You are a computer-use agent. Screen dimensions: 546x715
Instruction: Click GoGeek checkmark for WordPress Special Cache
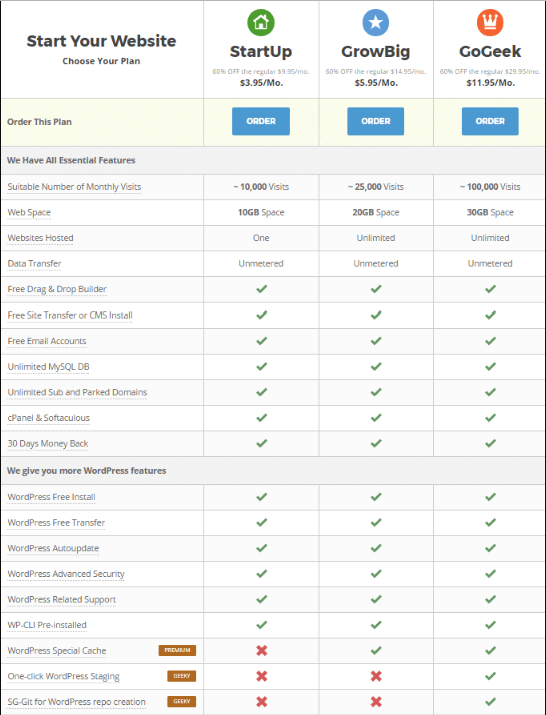[490, 650]
